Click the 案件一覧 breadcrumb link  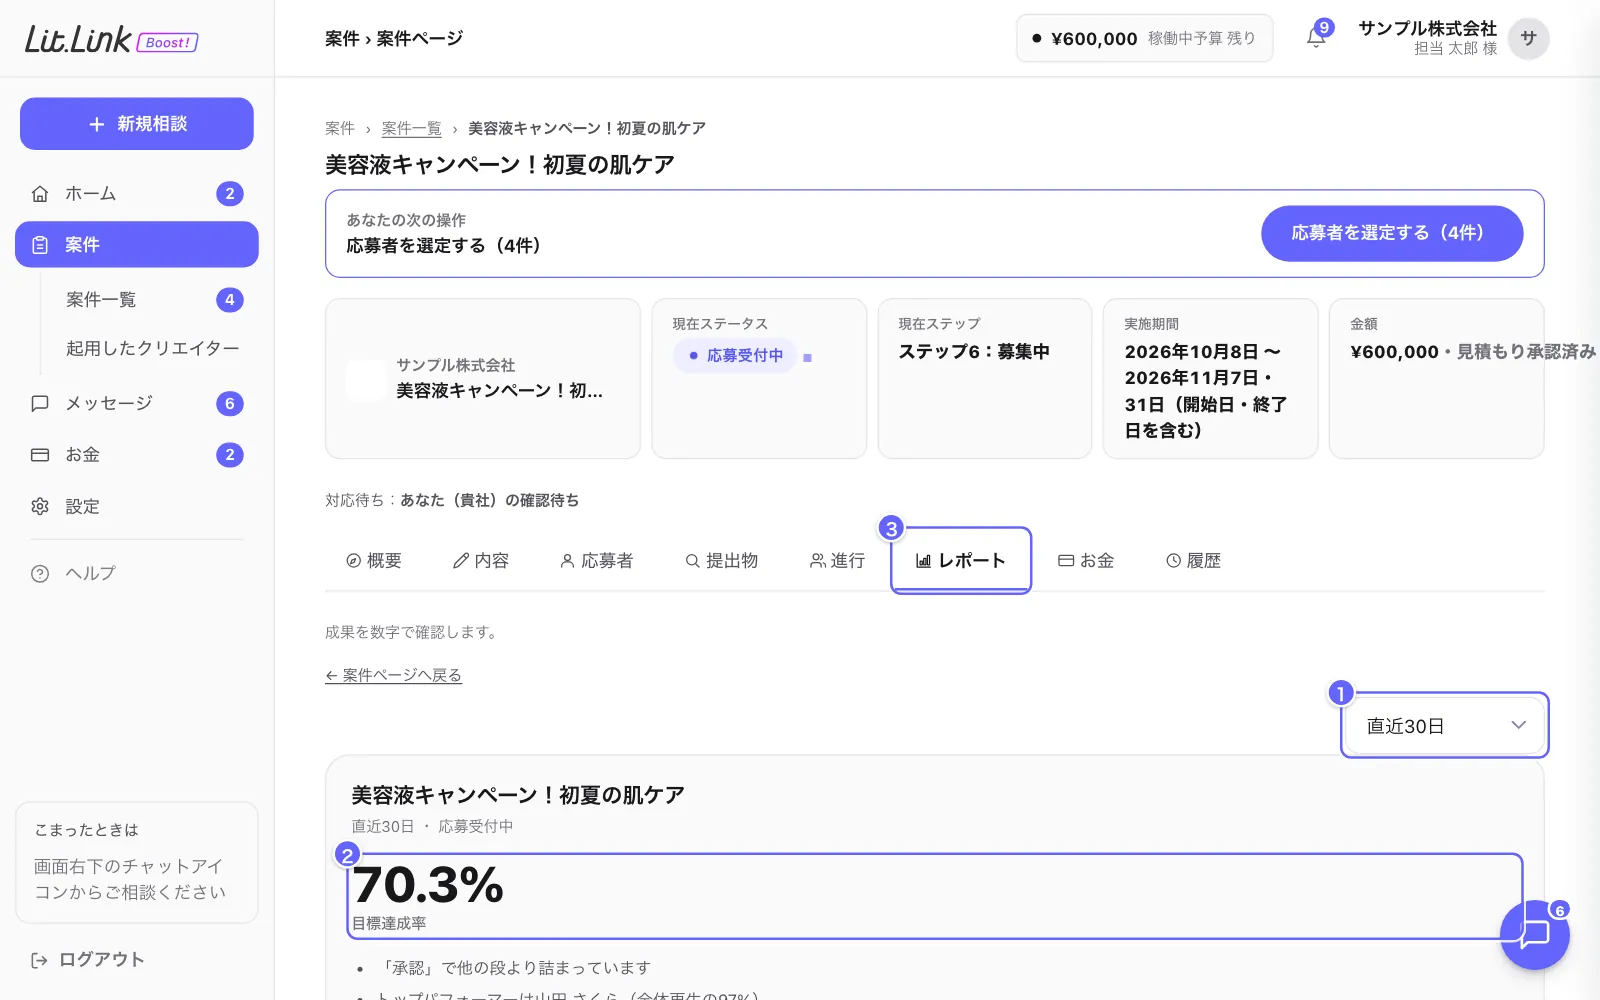411,129
